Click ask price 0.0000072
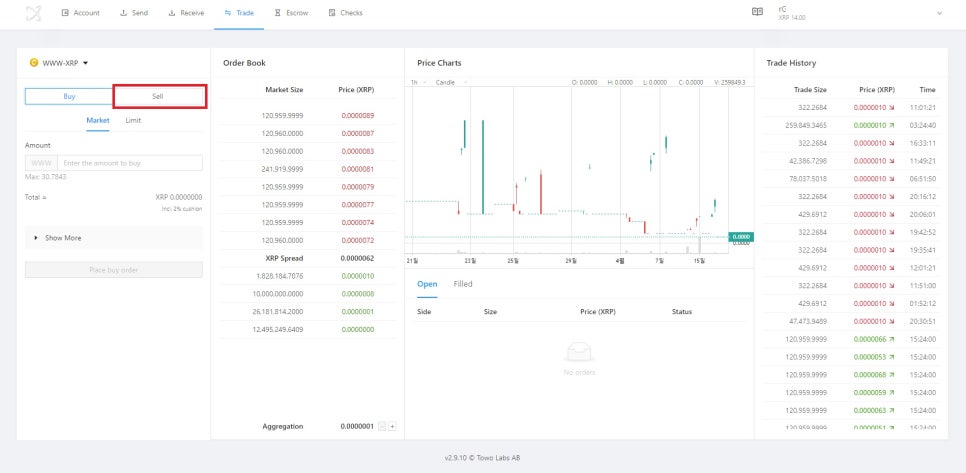Screen dimensions: 966x473 [x=358, y=240]
